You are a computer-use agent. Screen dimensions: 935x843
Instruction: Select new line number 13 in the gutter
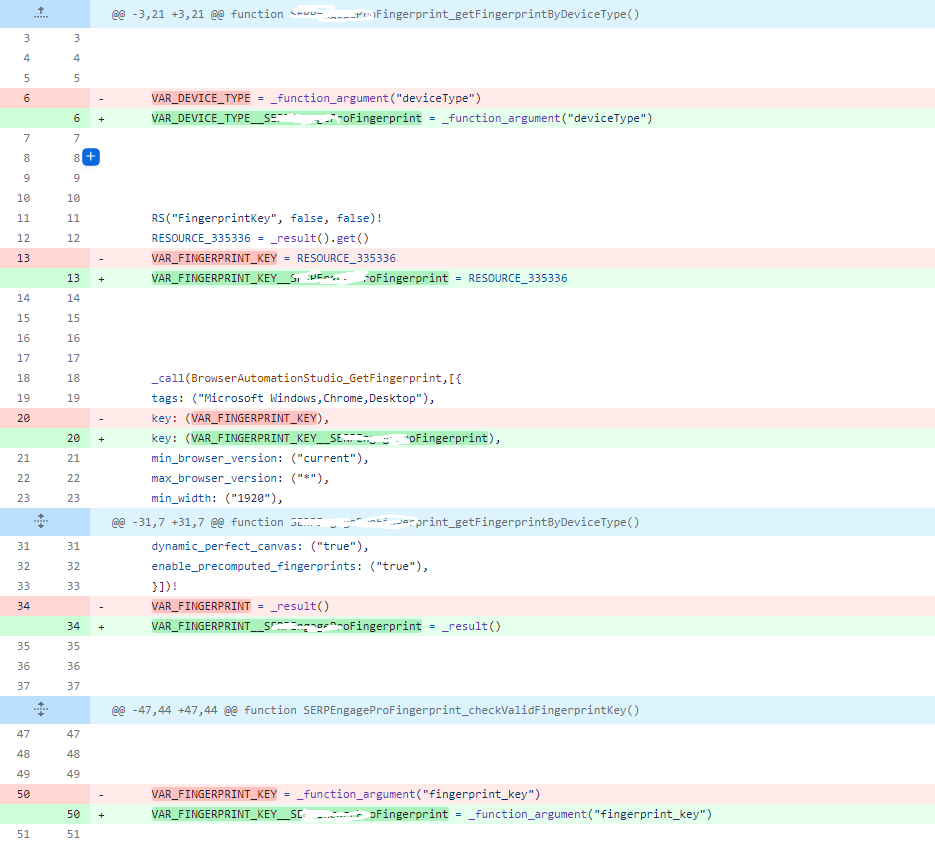(x=73, y=278)
